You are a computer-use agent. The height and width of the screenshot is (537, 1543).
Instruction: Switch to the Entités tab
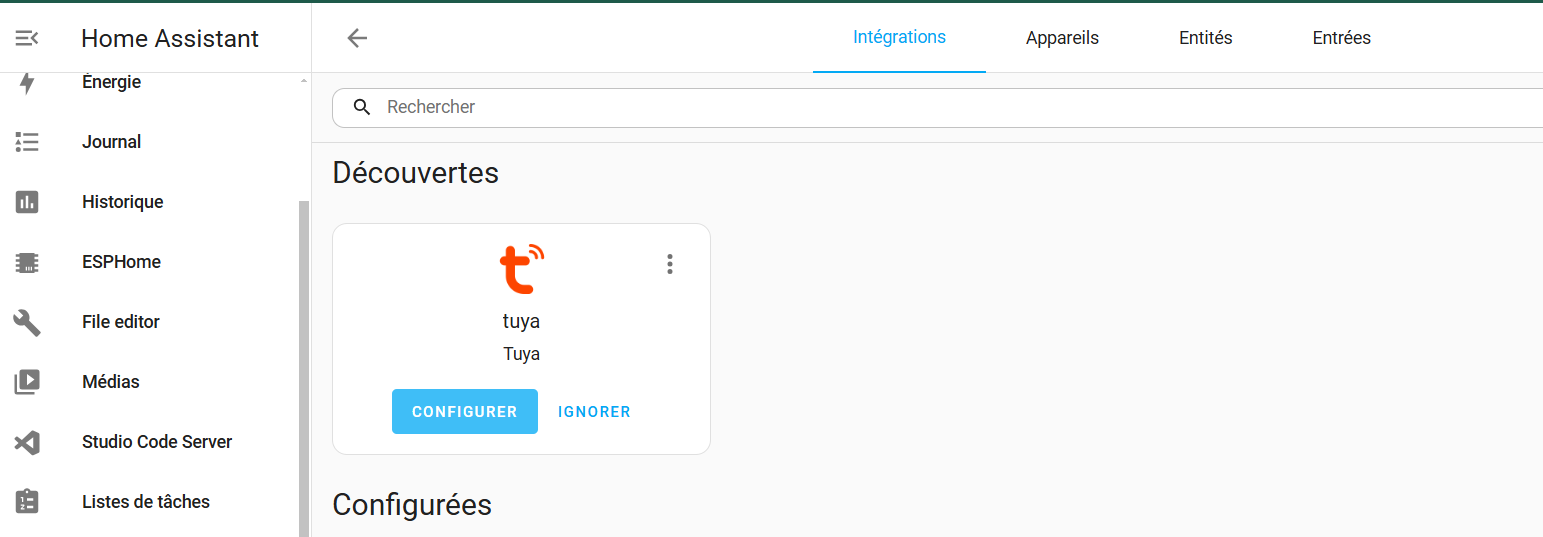[1206, 38]
